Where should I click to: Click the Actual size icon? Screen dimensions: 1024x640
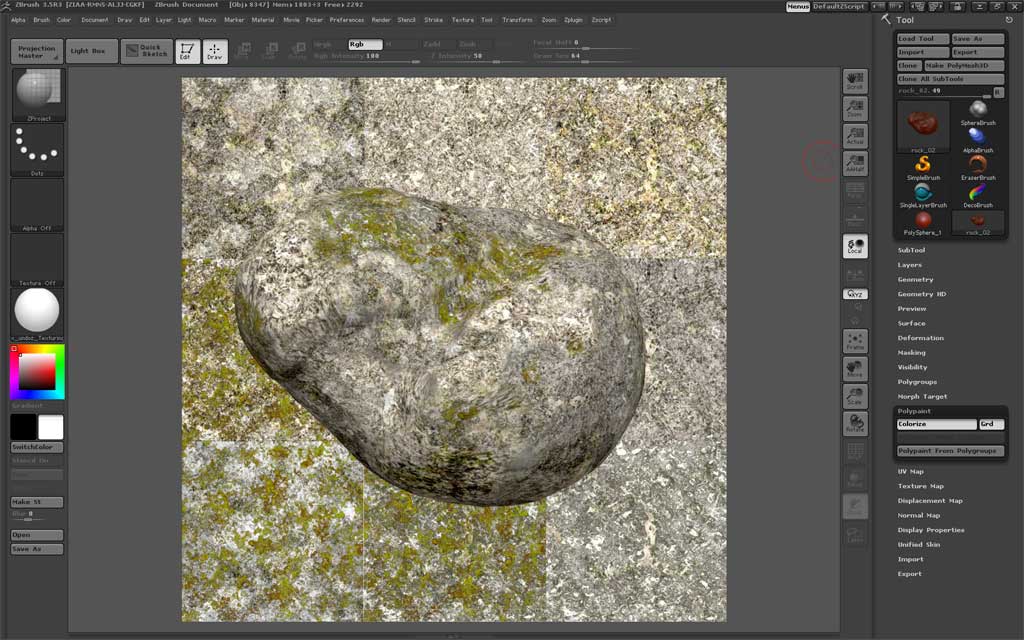click(x=855, y=136)
